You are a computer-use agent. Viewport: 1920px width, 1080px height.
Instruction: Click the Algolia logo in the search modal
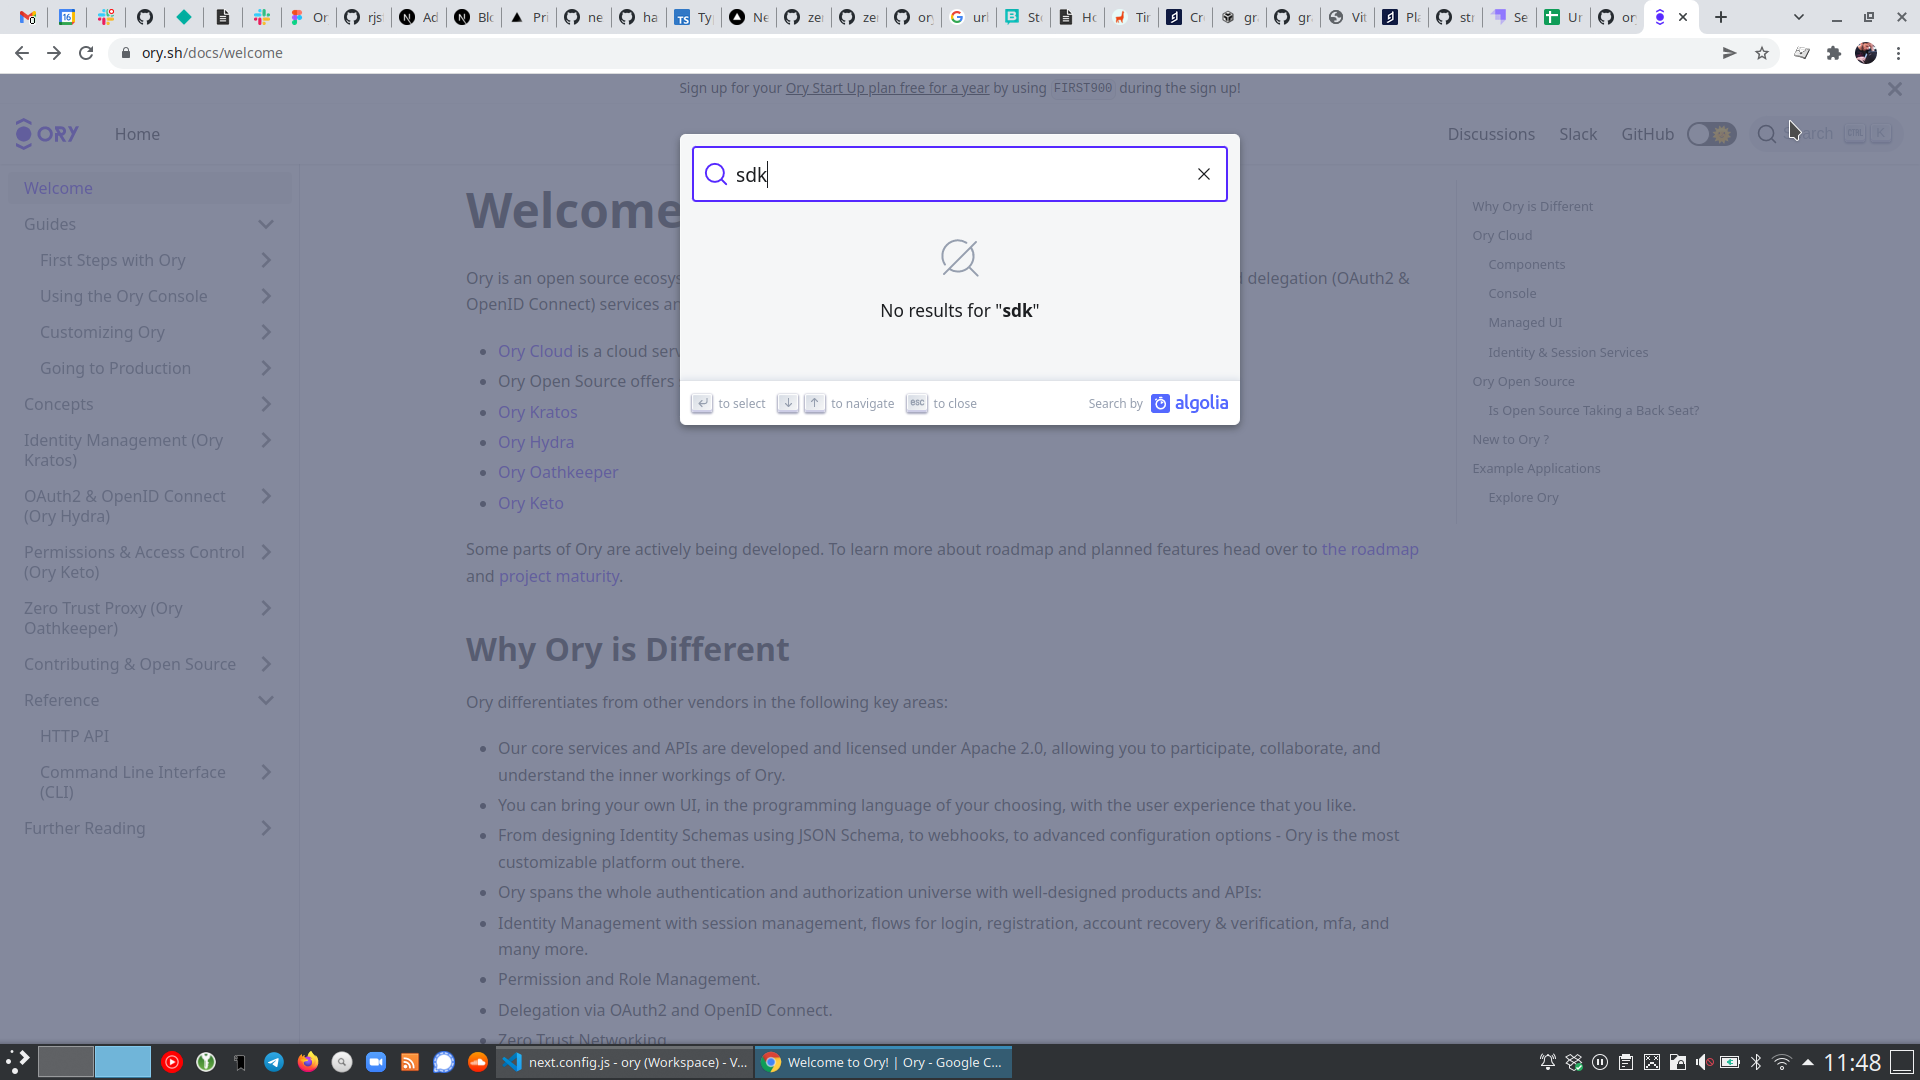tap(1190, 403)
